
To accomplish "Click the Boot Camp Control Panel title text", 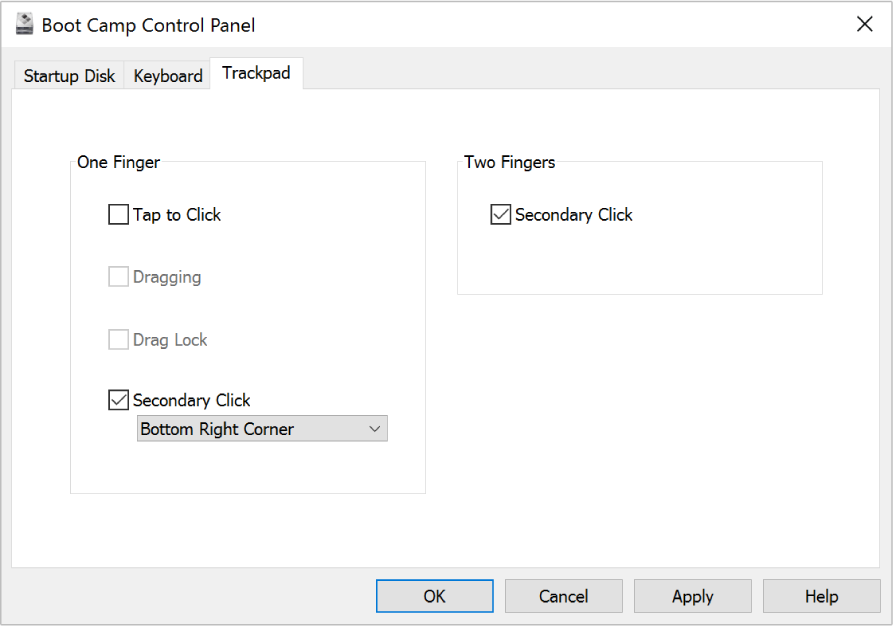I will tap(148, 25).
